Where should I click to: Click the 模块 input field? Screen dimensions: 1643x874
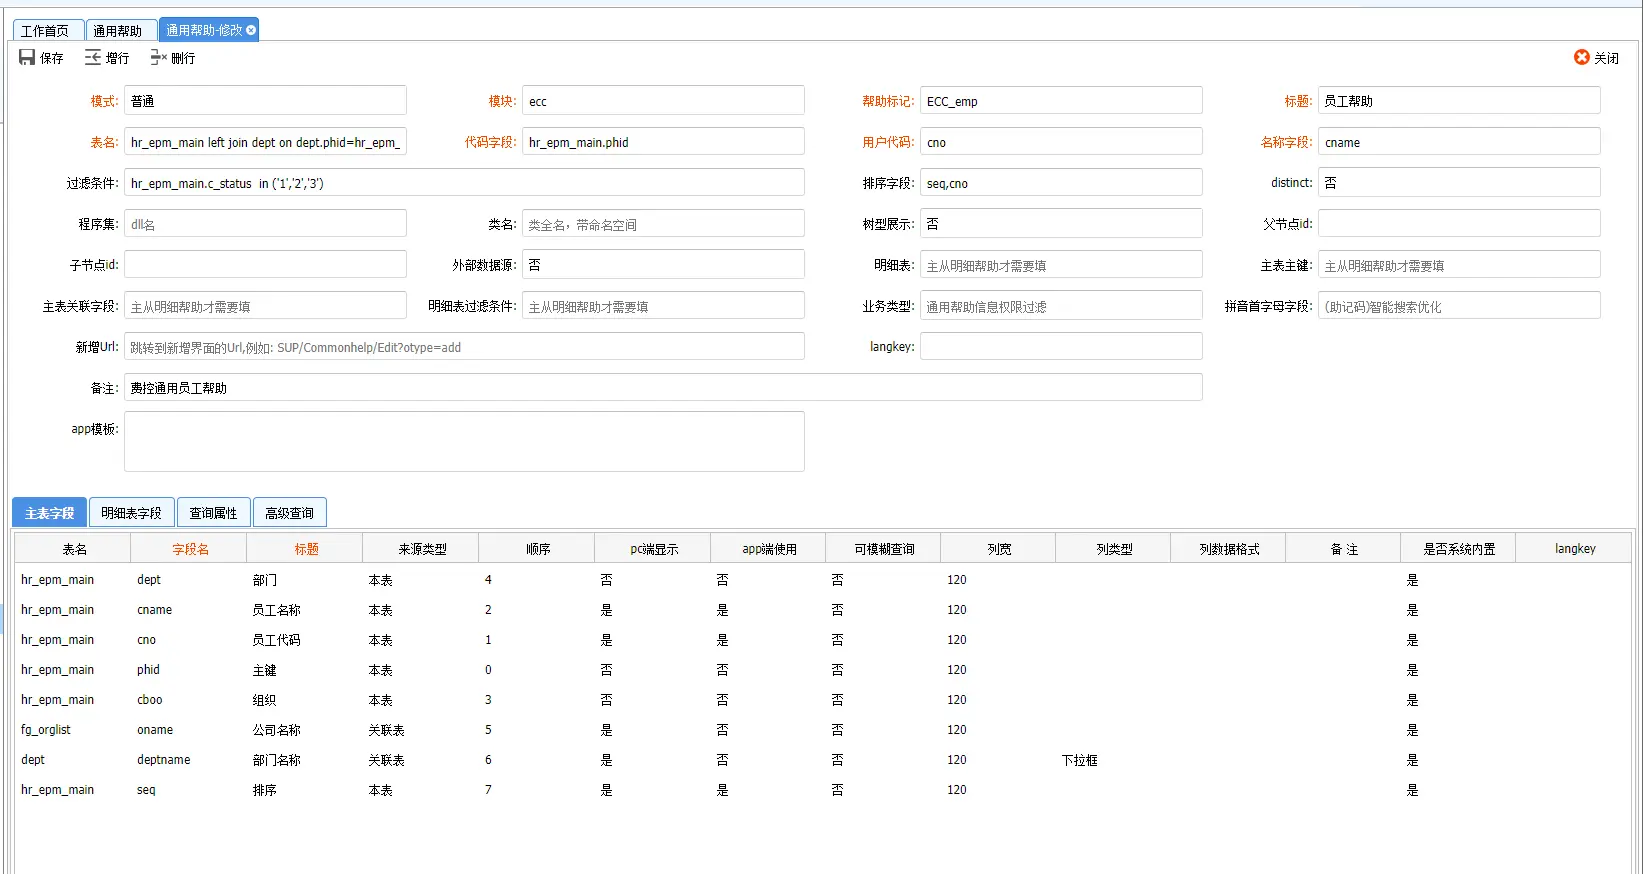(x=663, y=100)
